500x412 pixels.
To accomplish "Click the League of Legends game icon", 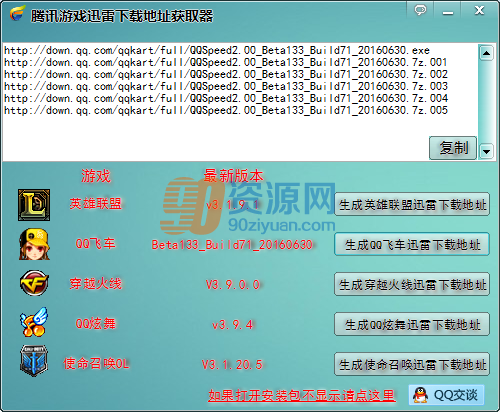I will click(34, 205).
